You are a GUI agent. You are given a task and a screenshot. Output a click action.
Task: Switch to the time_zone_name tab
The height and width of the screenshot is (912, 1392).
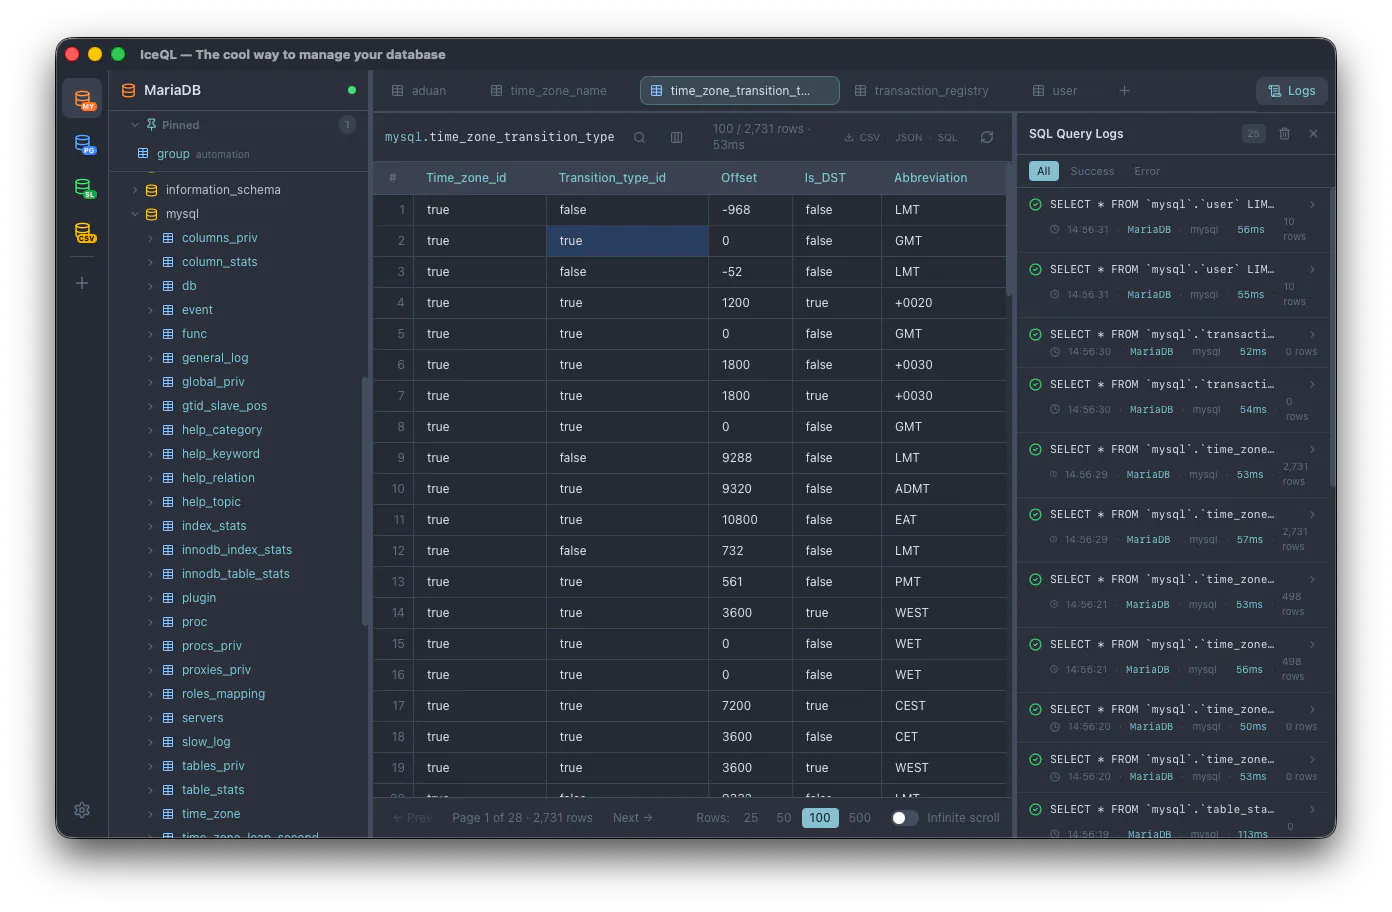click(x=549, y=90)
